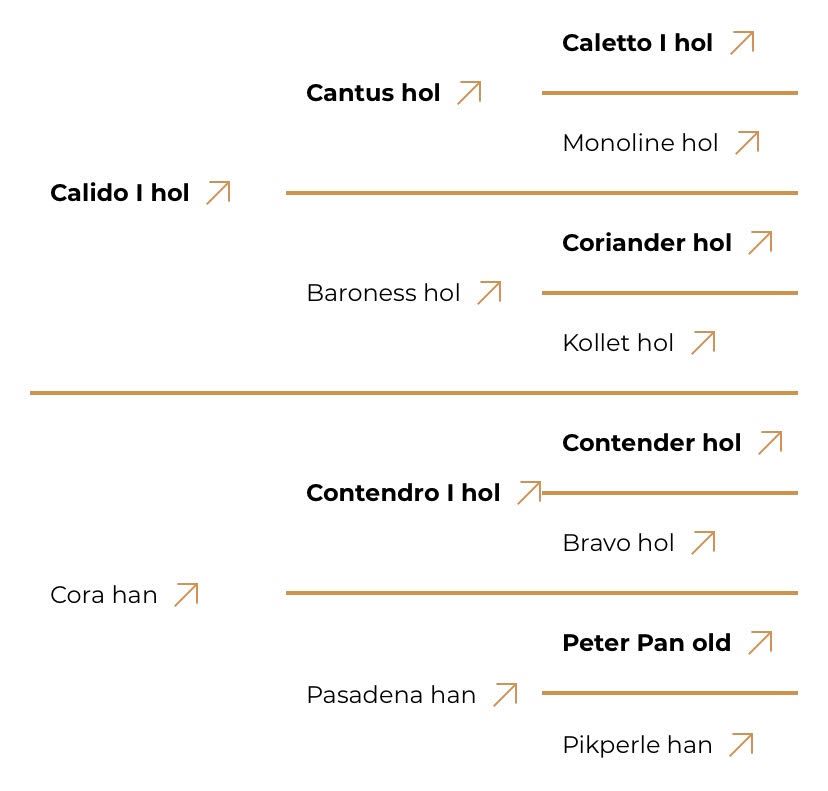The width and height of the screenshot is (828, 791).
Task: Go to the Cantus hol pedigree entry
Action: (373, 93)
